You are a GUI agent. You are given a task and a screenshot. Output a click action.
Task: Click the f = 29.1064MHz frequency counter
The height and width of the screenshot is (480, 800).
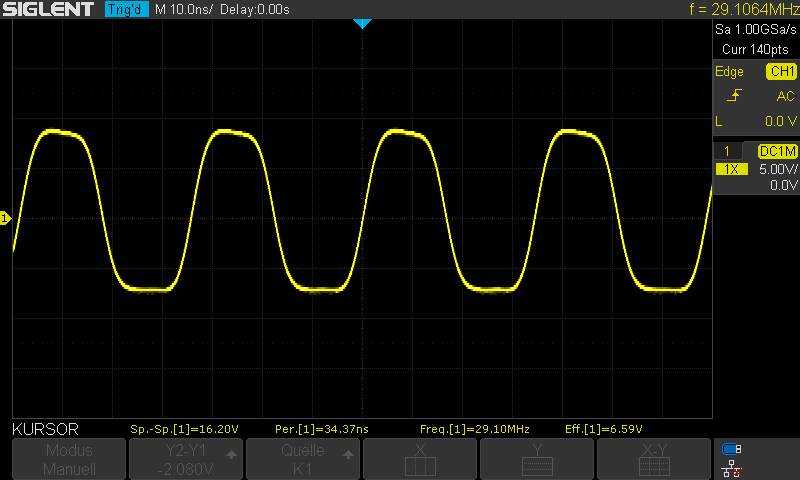click(744, 9)
